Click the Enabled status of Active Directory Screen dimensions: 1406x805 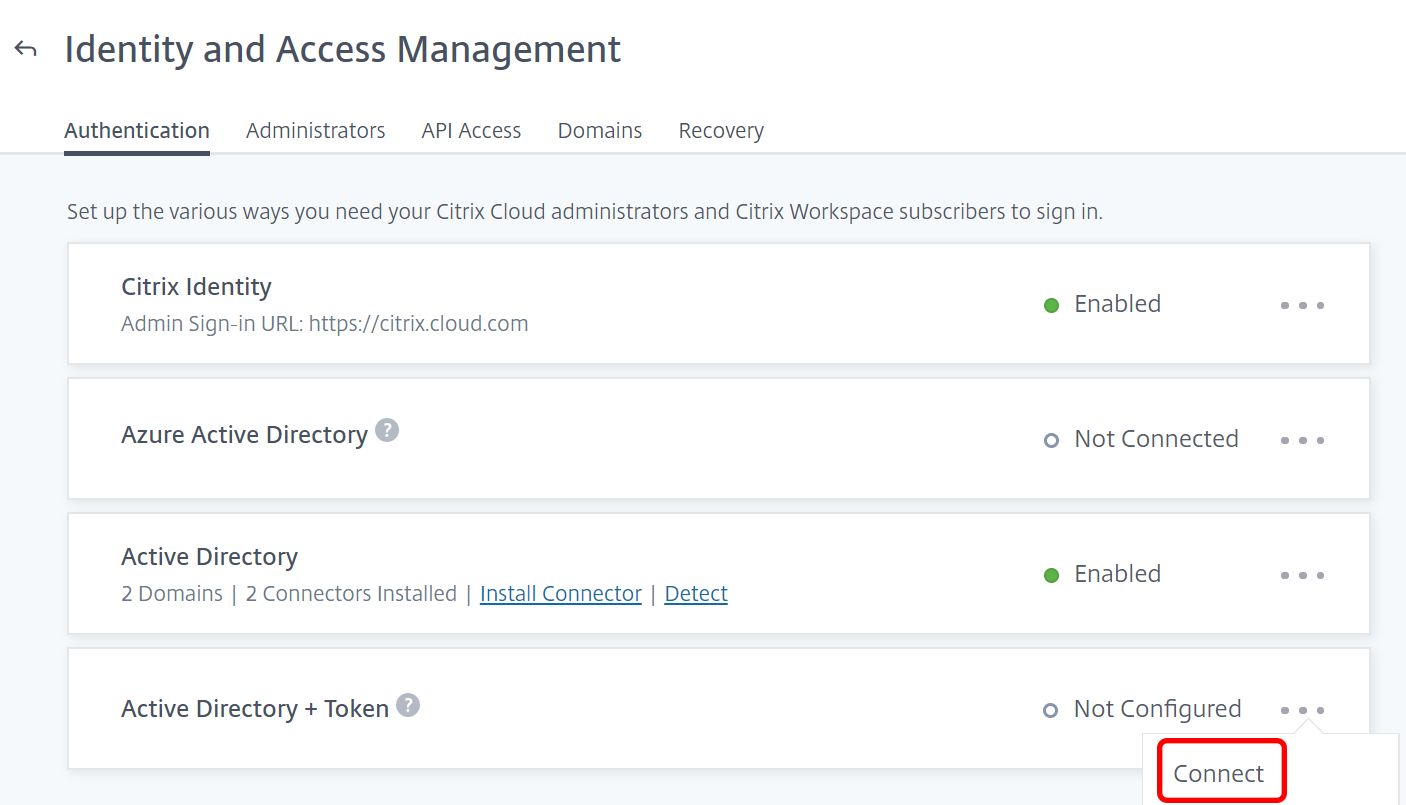[1117, 574]
